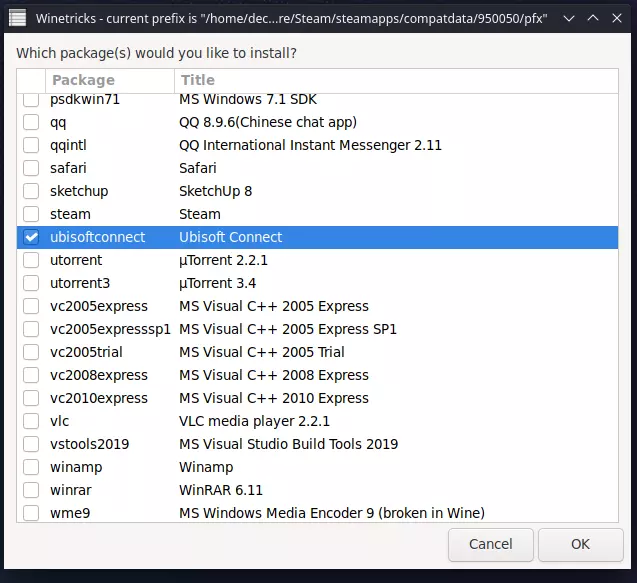Viewport: 637px width, 583px height.
Task: Select the utorrent3 checkbox
Action: coord(32,283)
